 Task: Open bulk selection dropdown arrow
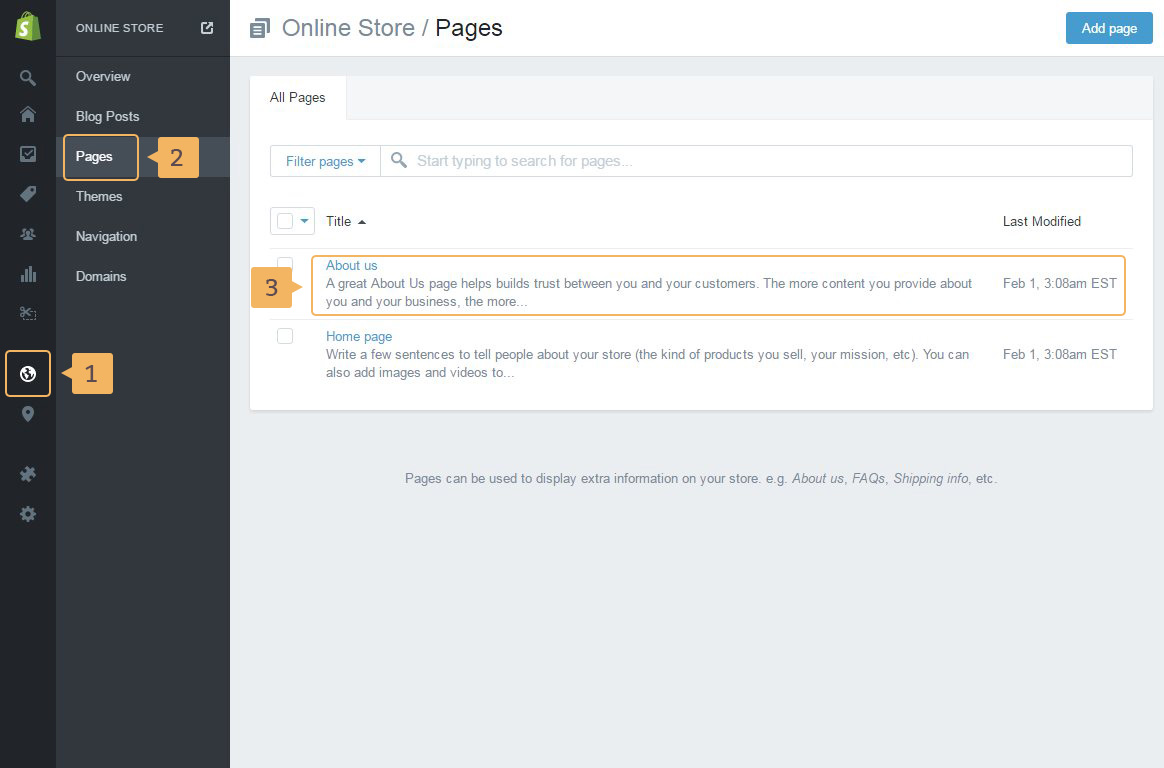tap(305, 221)
